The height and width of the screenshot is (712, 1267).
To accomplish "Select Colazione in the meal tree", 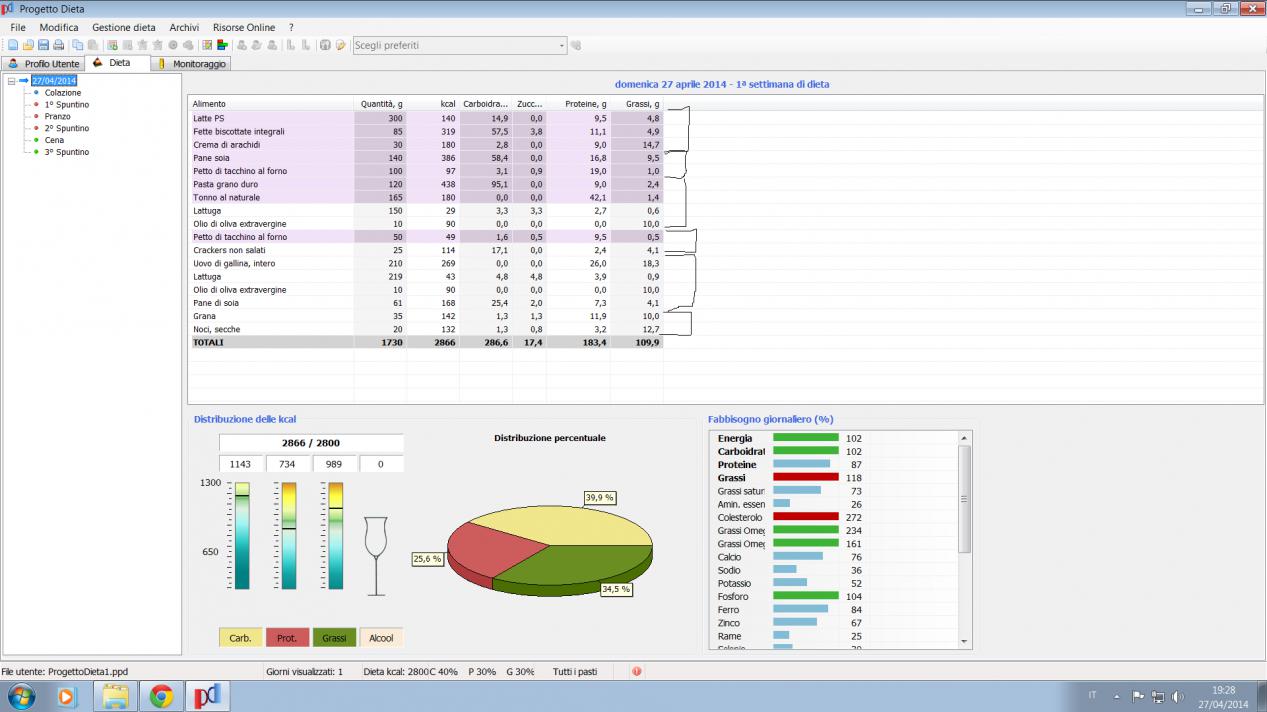I will (62, 93).
